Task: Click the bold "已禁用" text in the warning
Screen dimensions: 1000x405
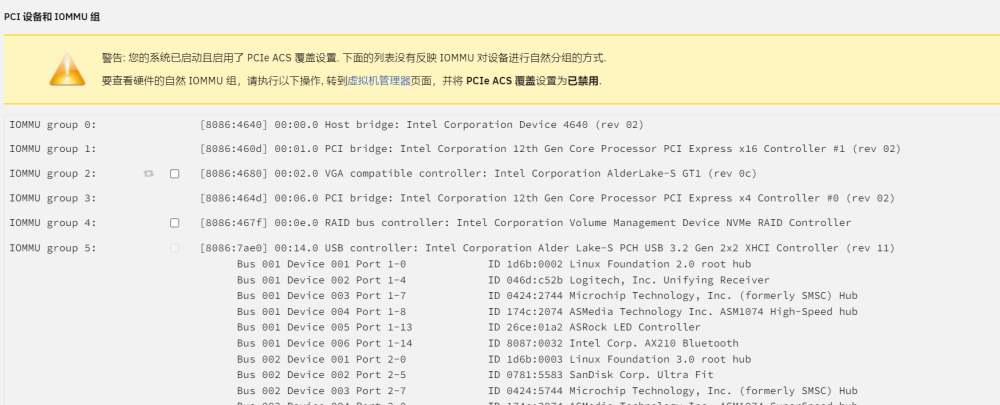Action: pos(584,81)
